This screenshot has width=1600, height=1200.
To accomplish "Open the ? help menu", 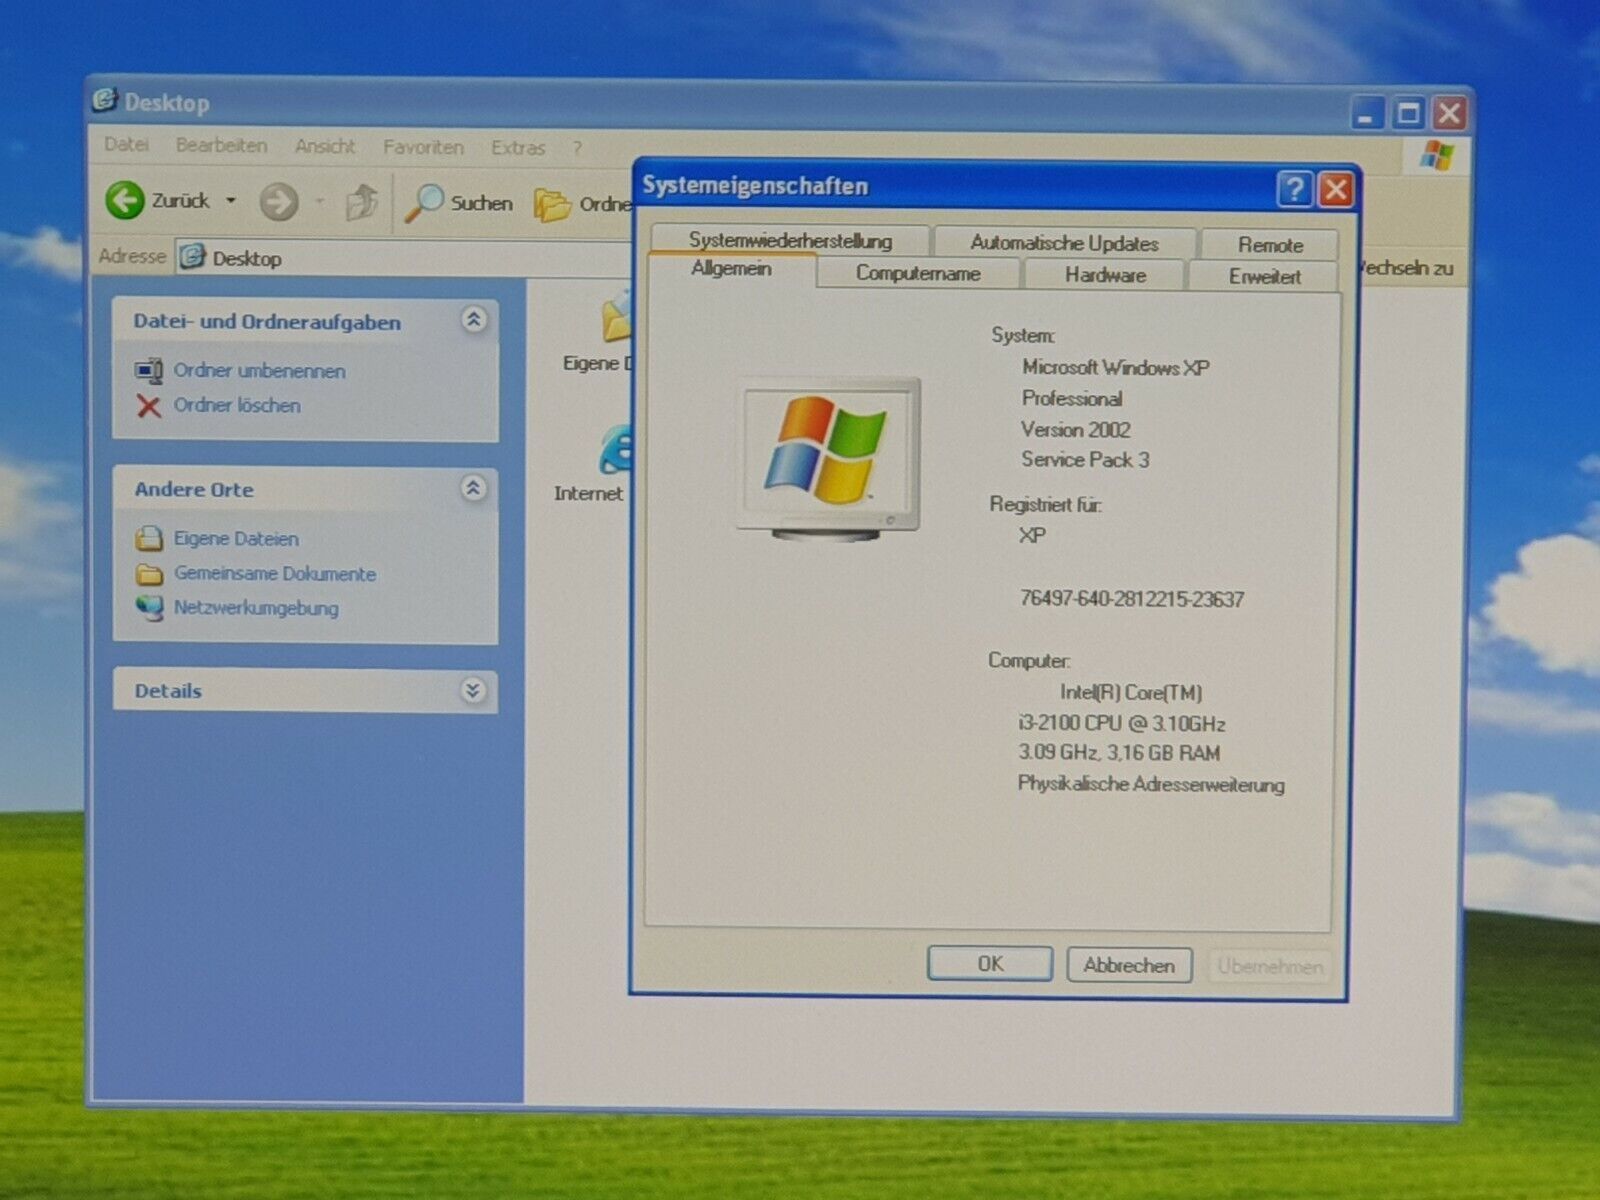I will click(578, 149).
